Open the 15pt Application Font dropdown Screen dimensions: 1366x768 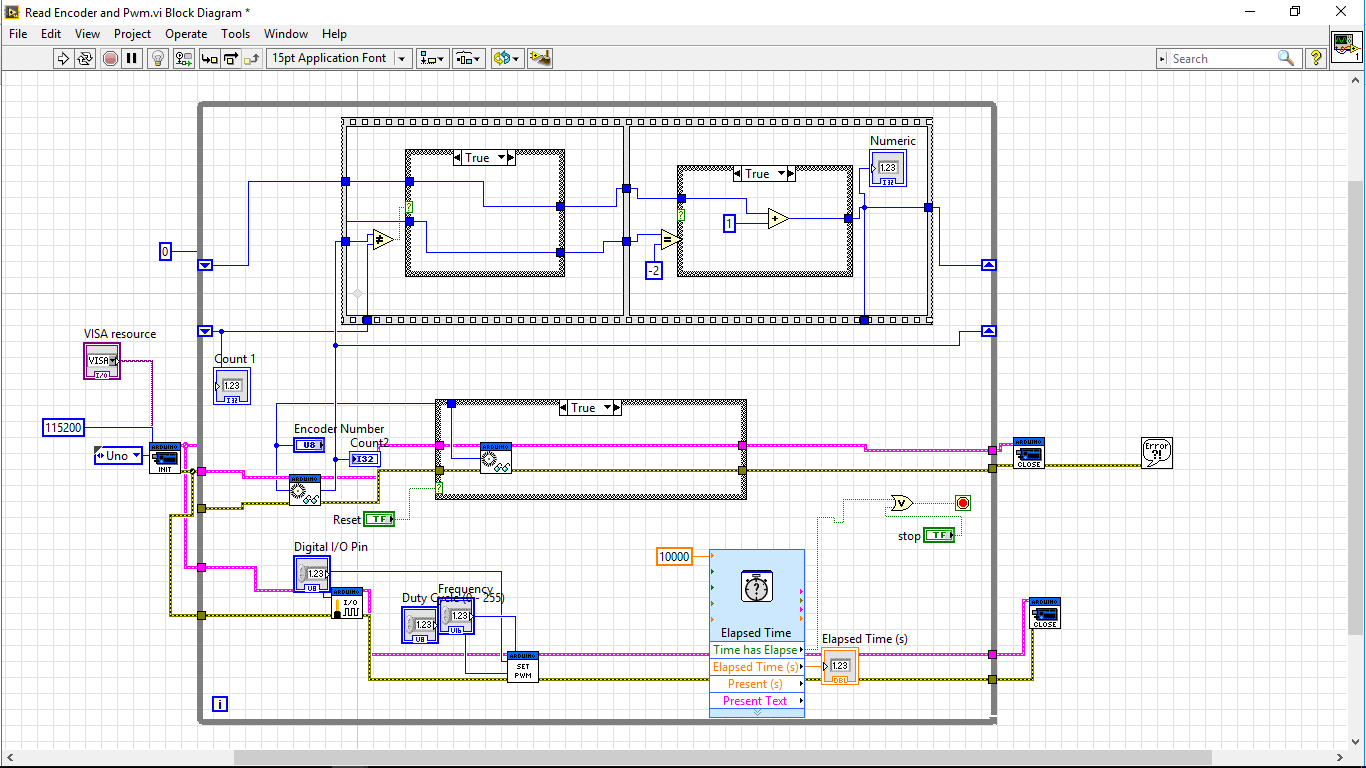coord(339,58)
